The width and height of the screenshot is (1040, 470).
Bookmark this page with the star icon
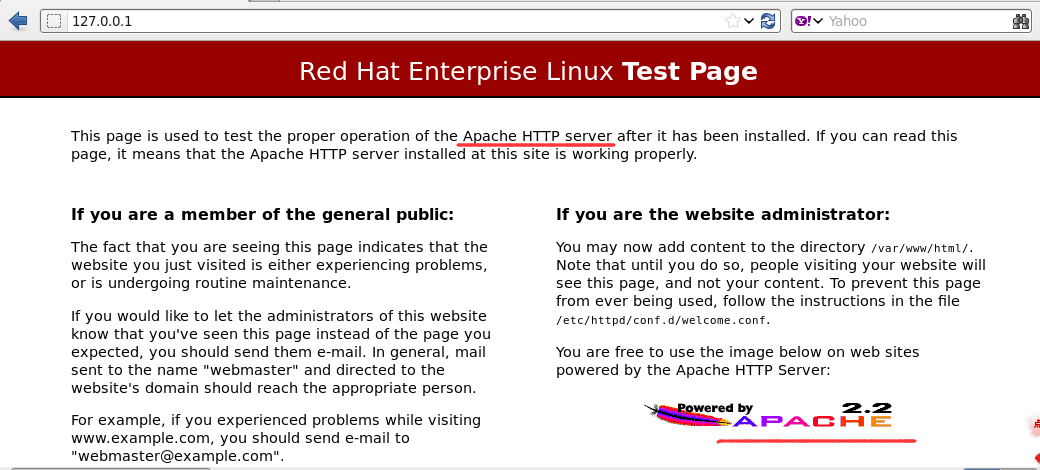[732, 21]
